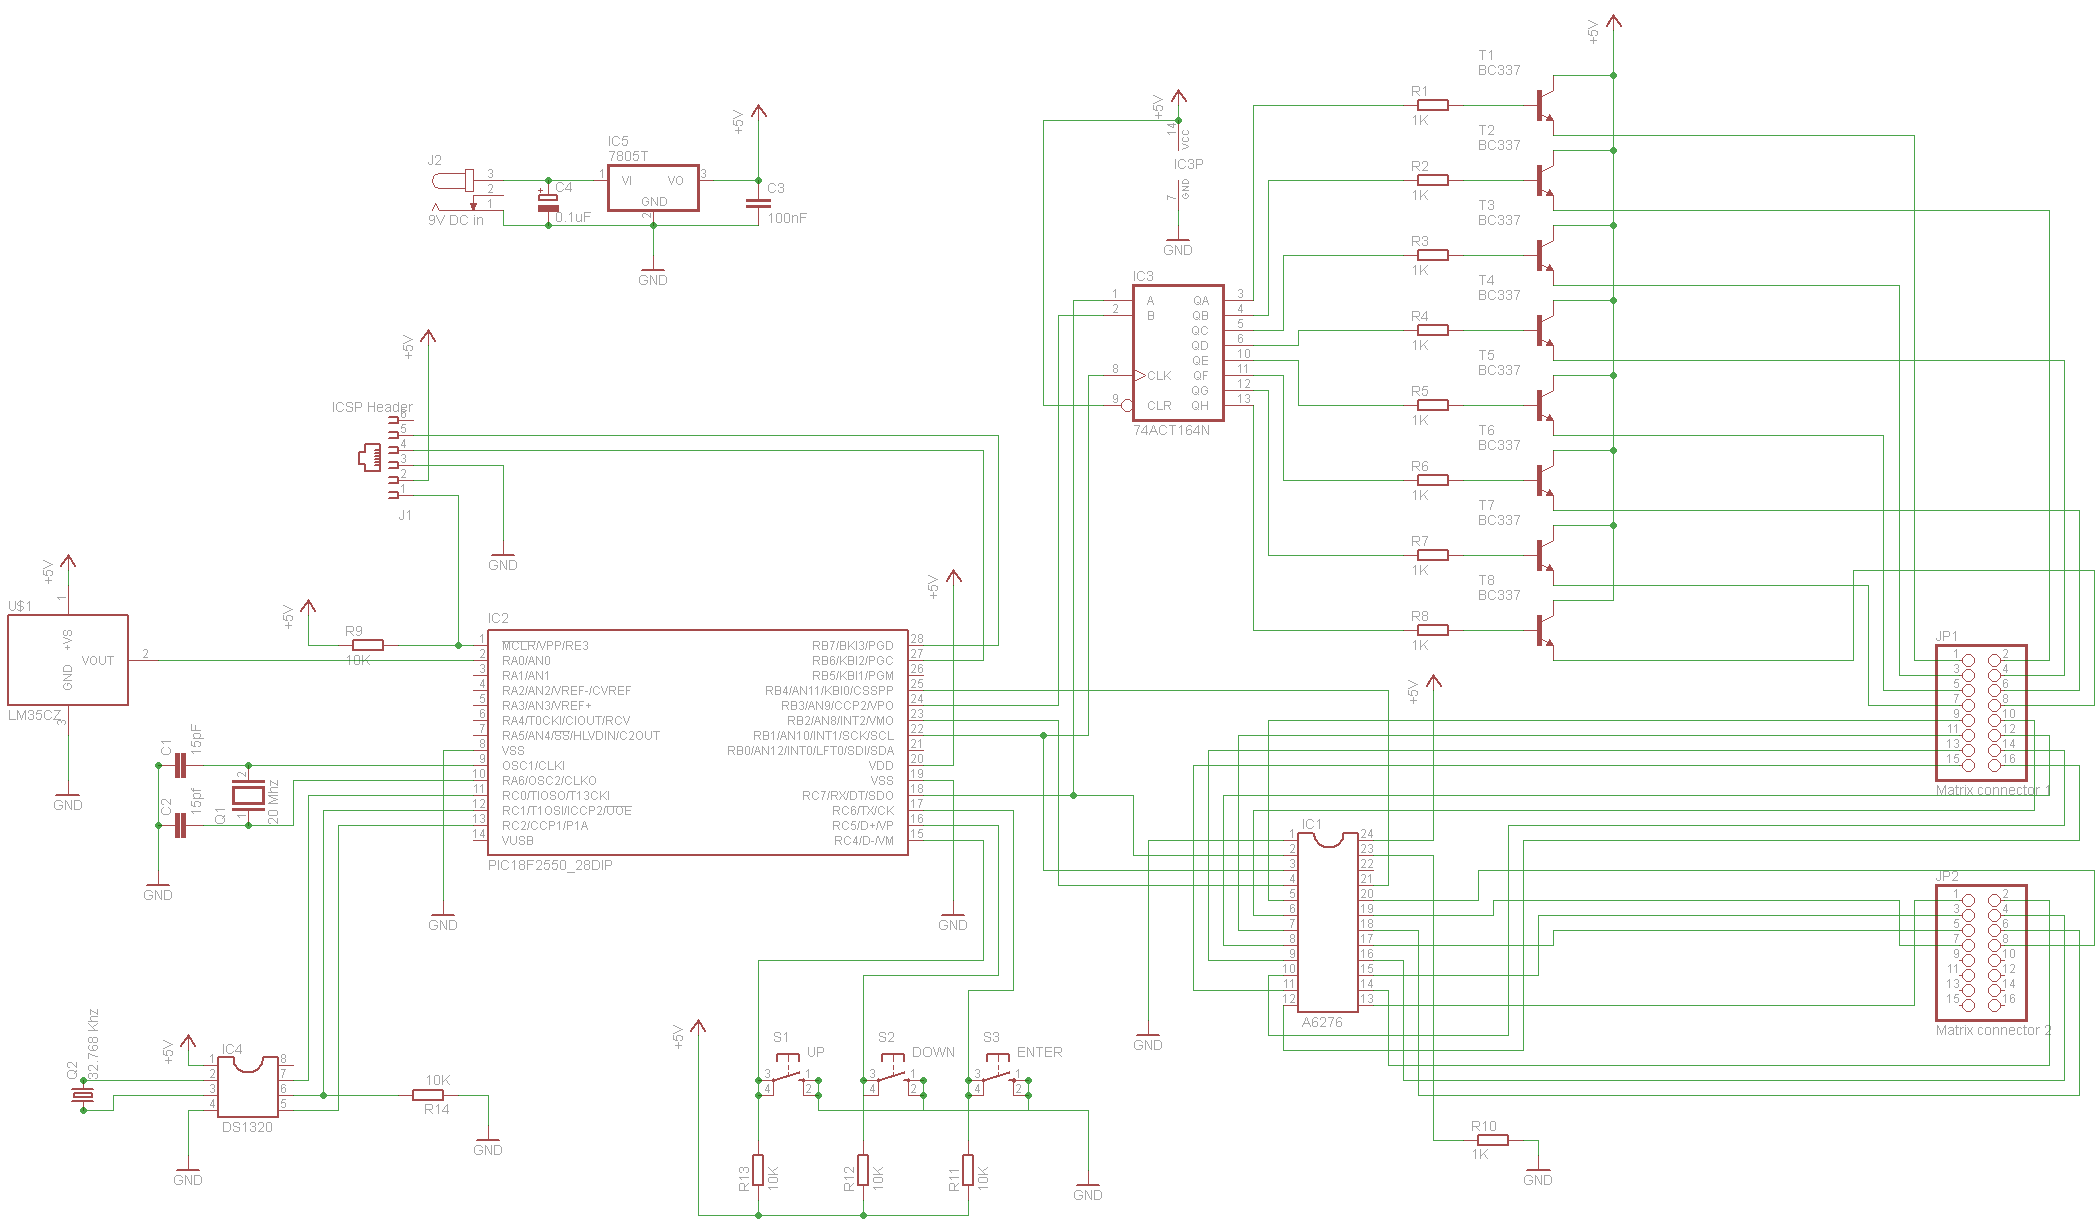Select pull-down resistor R12
The height and width of the screenshot is (1230, 2096).
pos(863,1170)
